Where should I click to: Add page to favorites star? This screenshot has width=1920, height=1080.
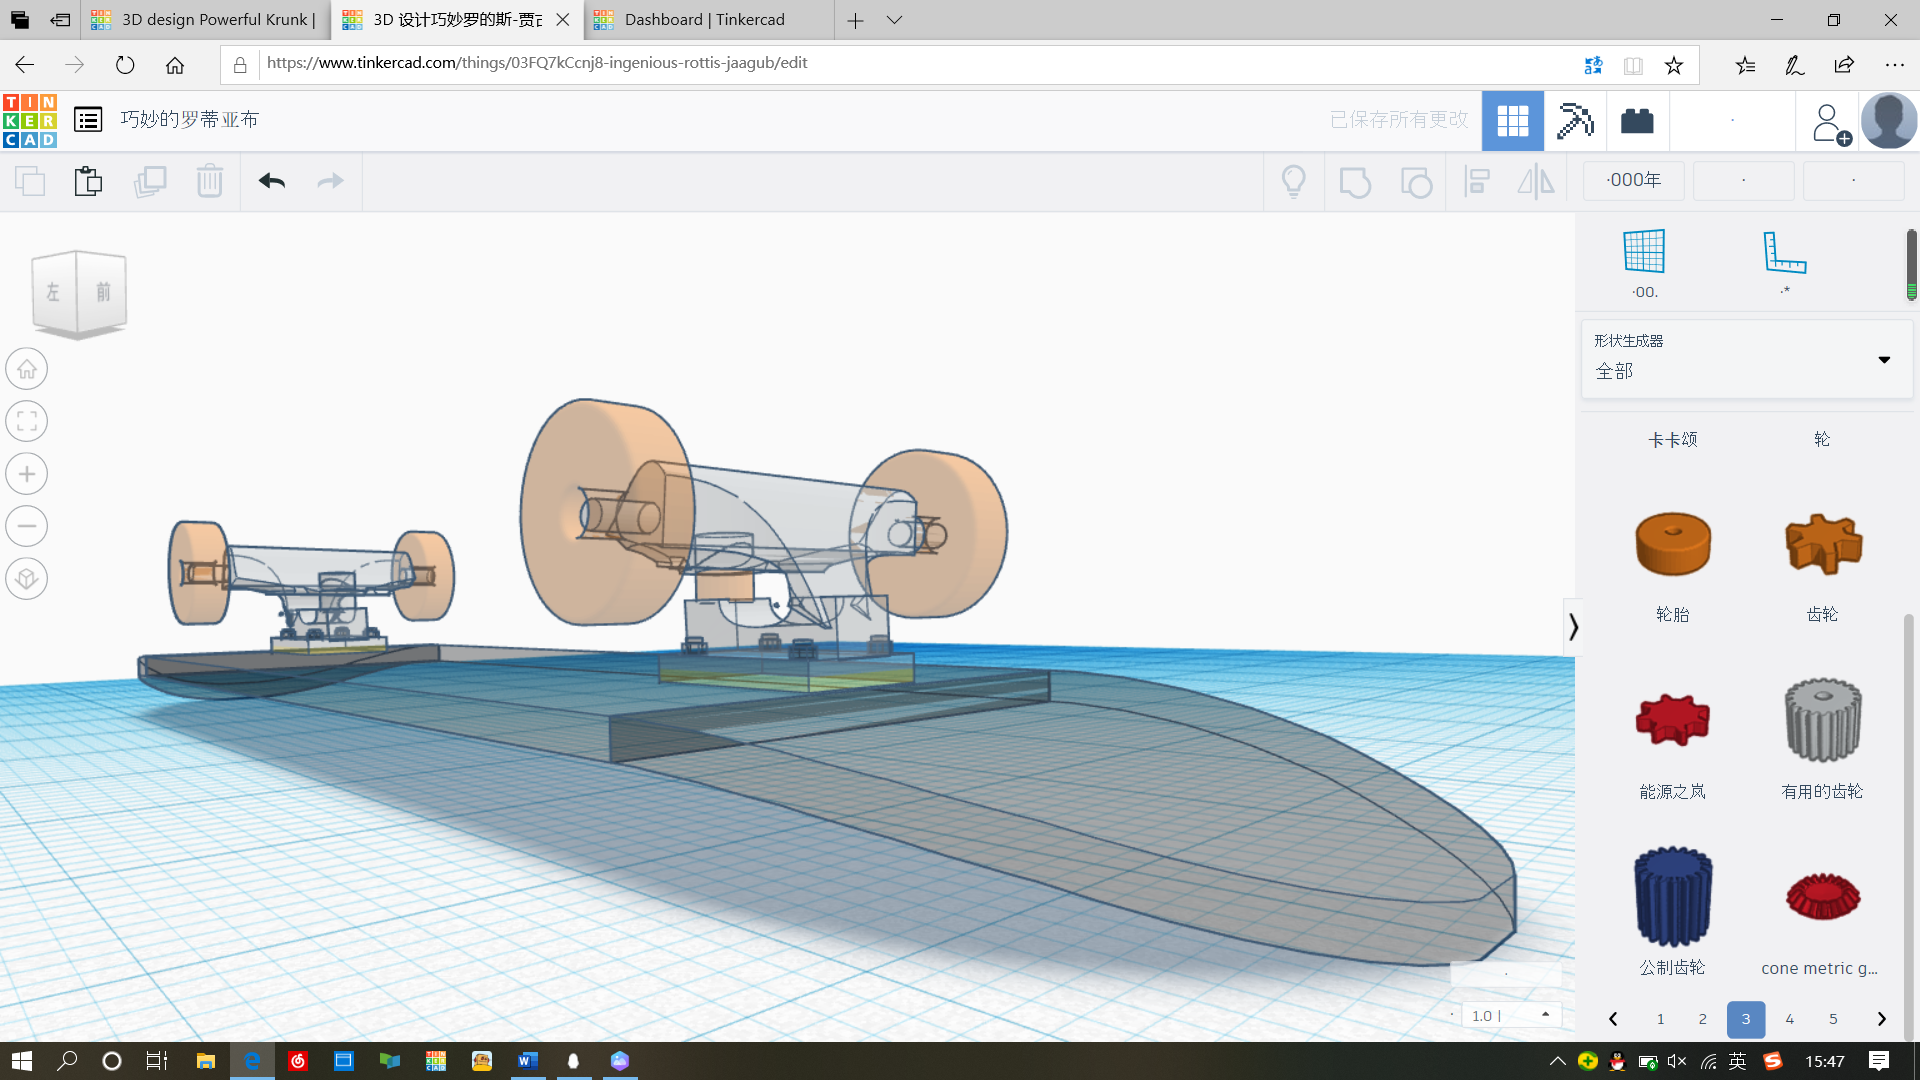click(1674, 65)
